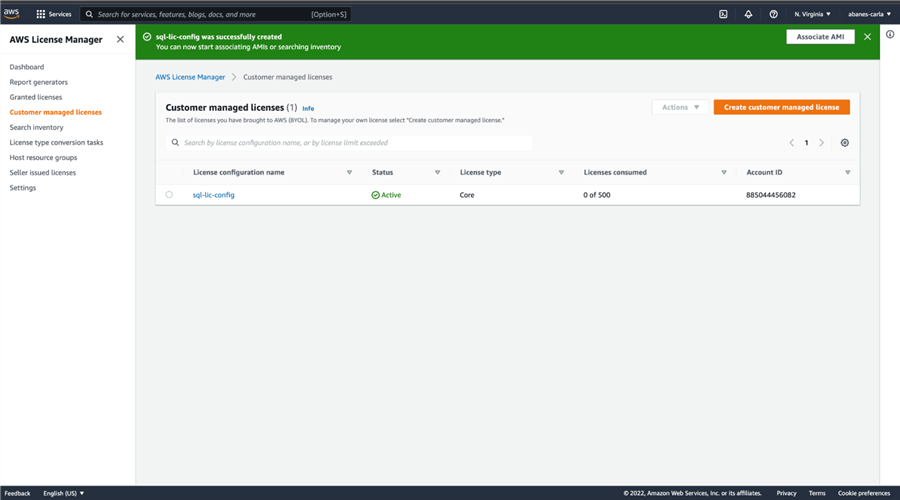Open the Privacy footer link
Viewport: 900px width, 500px height.
point(786,493)
